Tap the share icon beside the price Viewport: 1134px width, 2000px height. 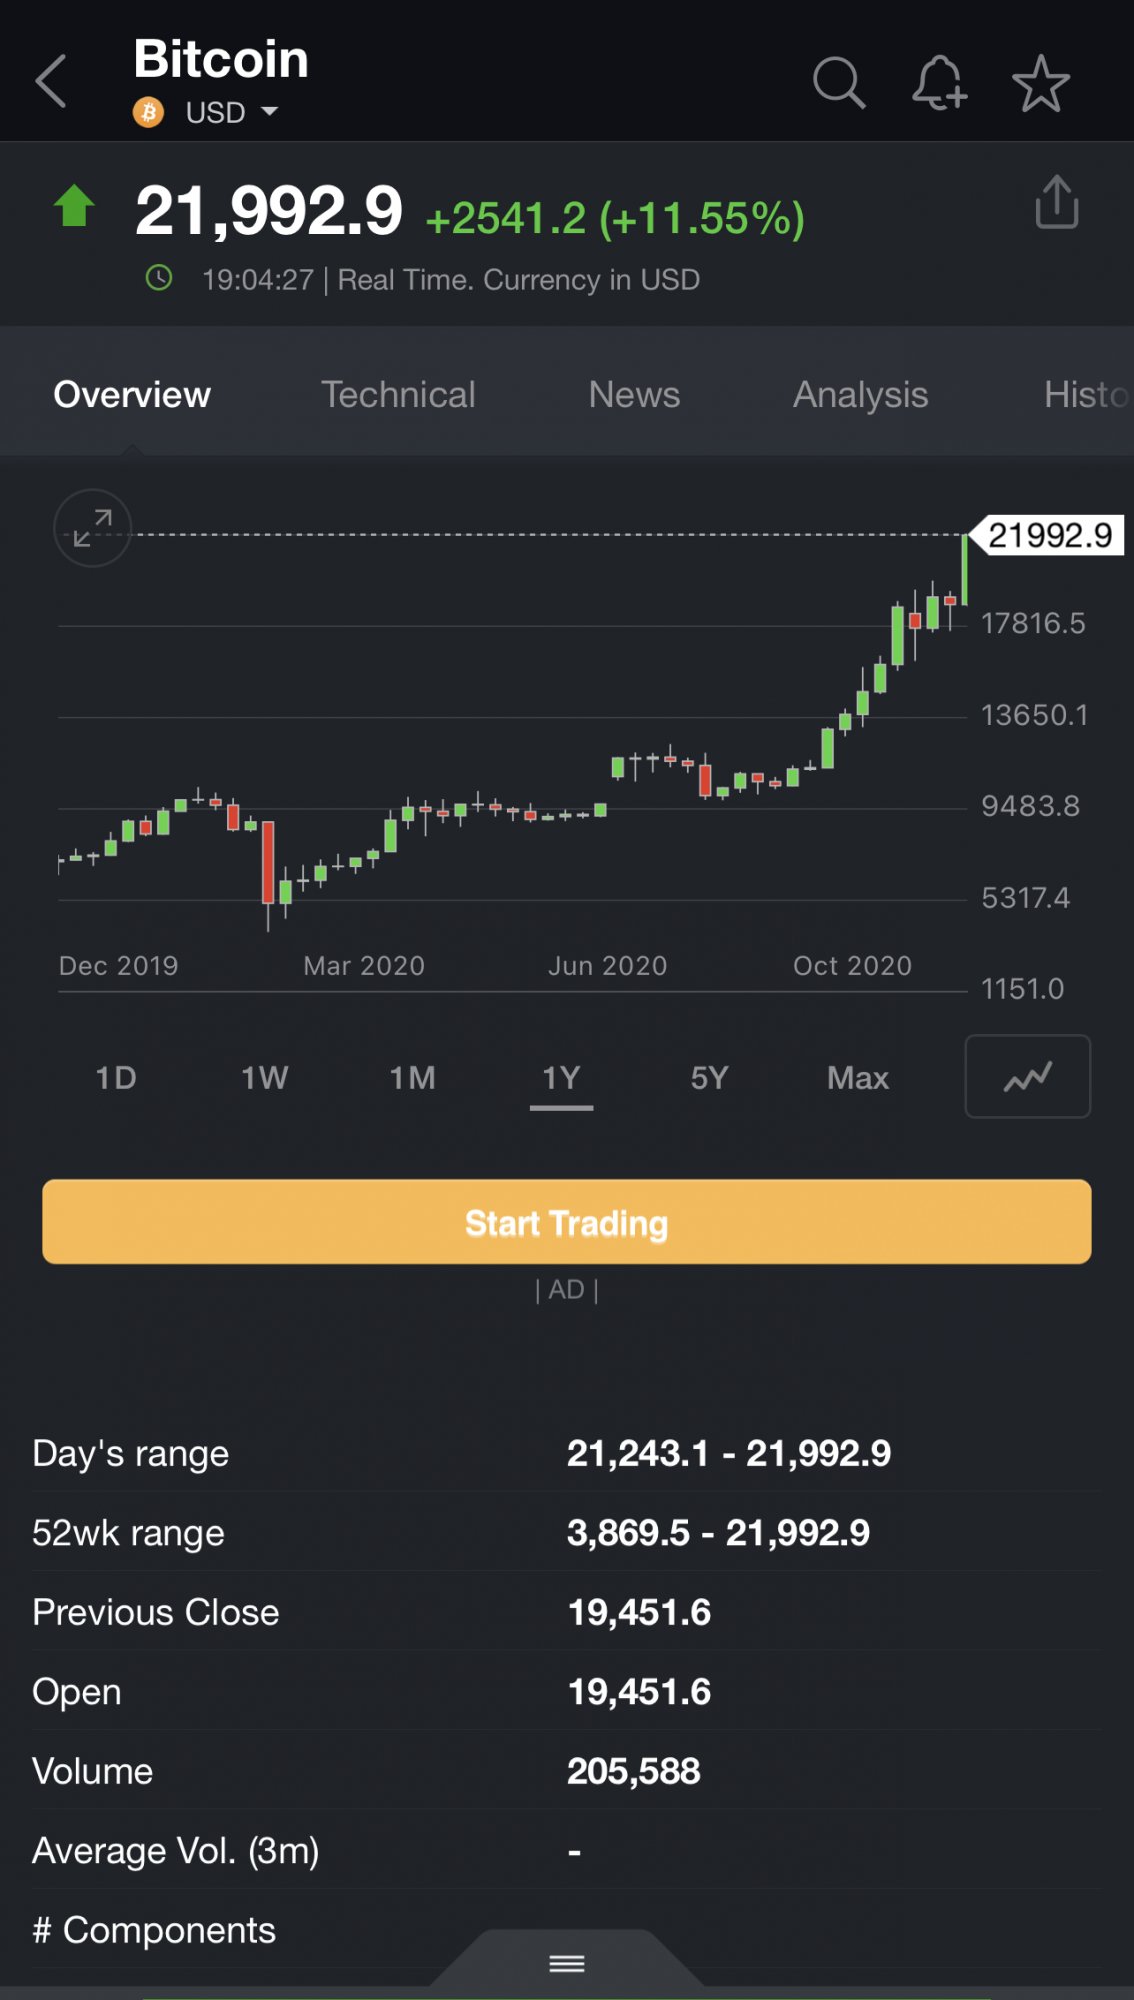[x=1056, y=203]
